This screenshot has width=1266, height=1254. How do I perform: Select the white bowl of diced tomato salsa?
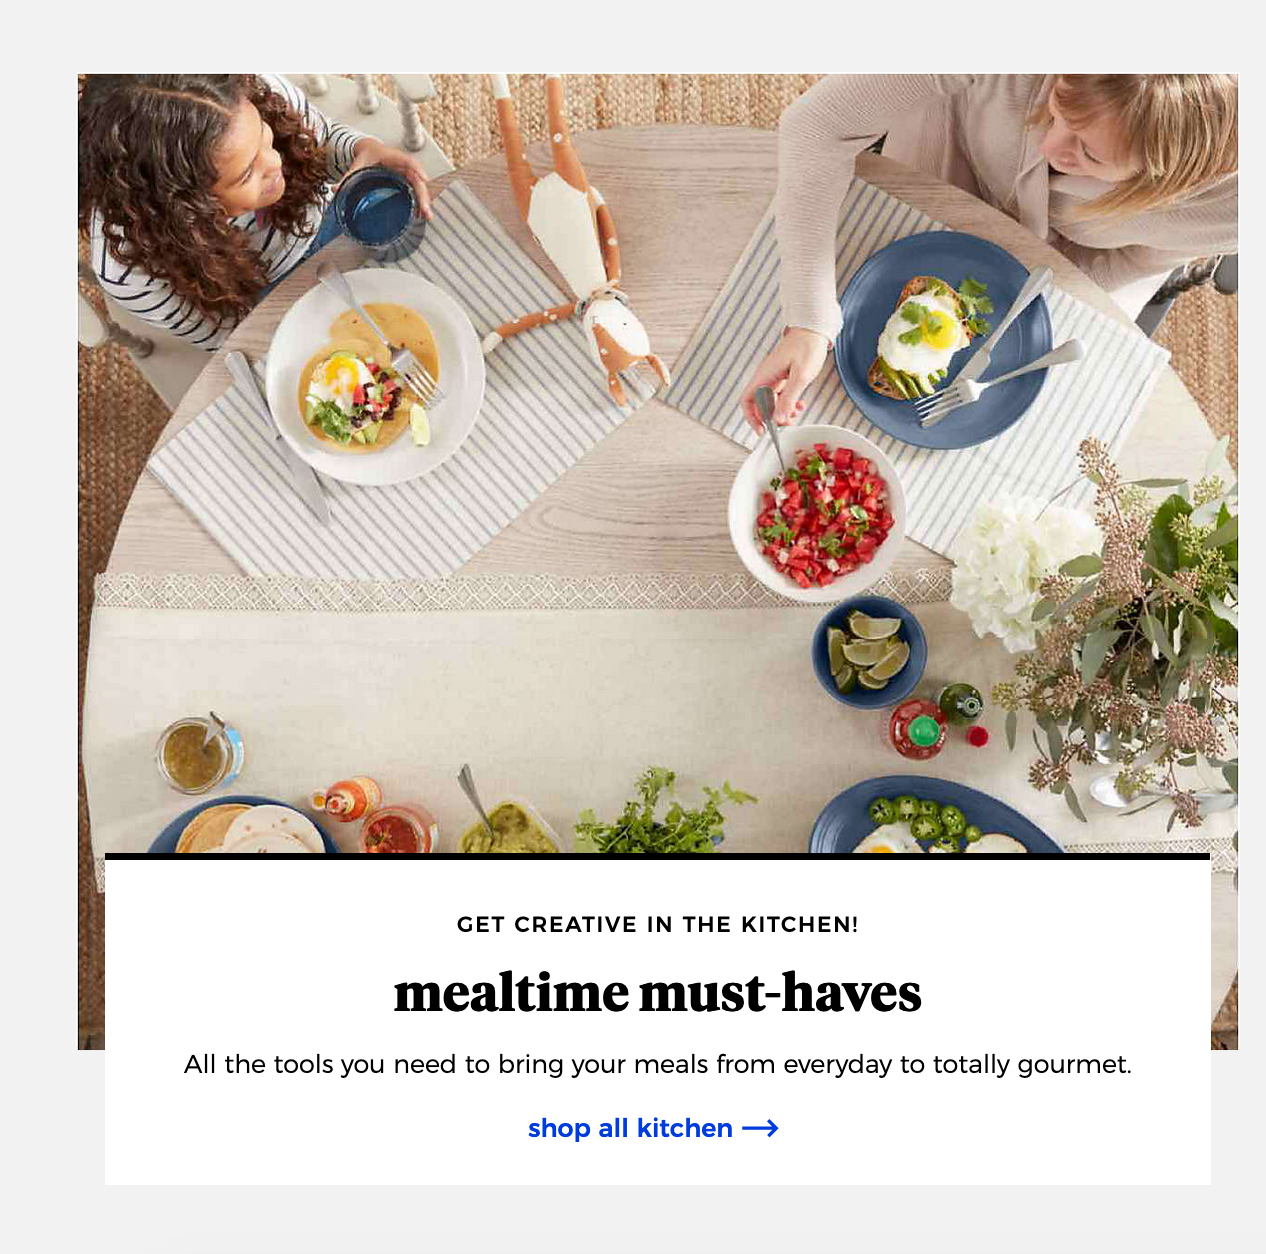tap(817, 512)
